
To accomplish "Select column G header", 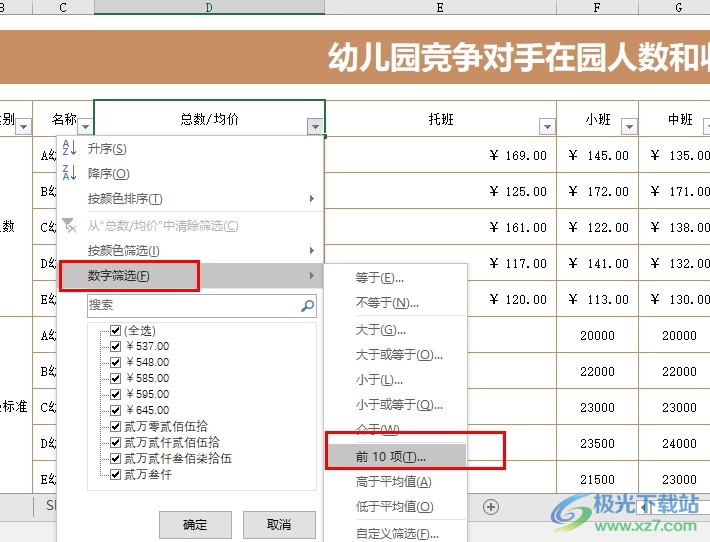I will [675, 7].
